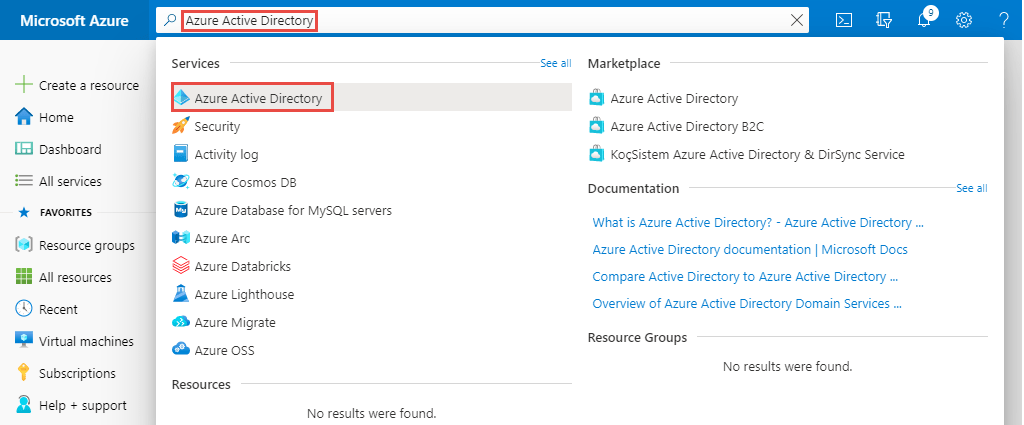Click the Dashboard icon in sidebar
This screenshot has height=425, width=1024.
tap(24, 149)
